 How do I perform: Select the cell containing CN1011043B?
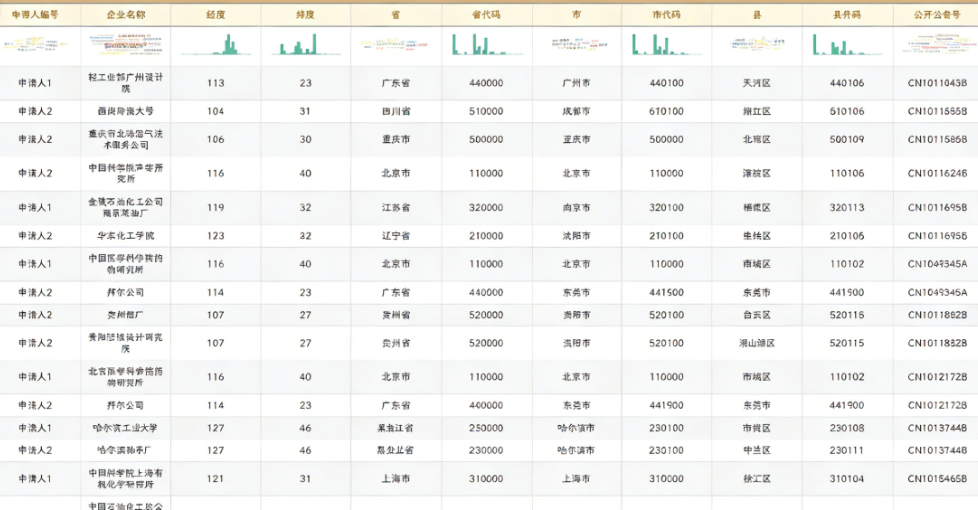click(936, 83)
